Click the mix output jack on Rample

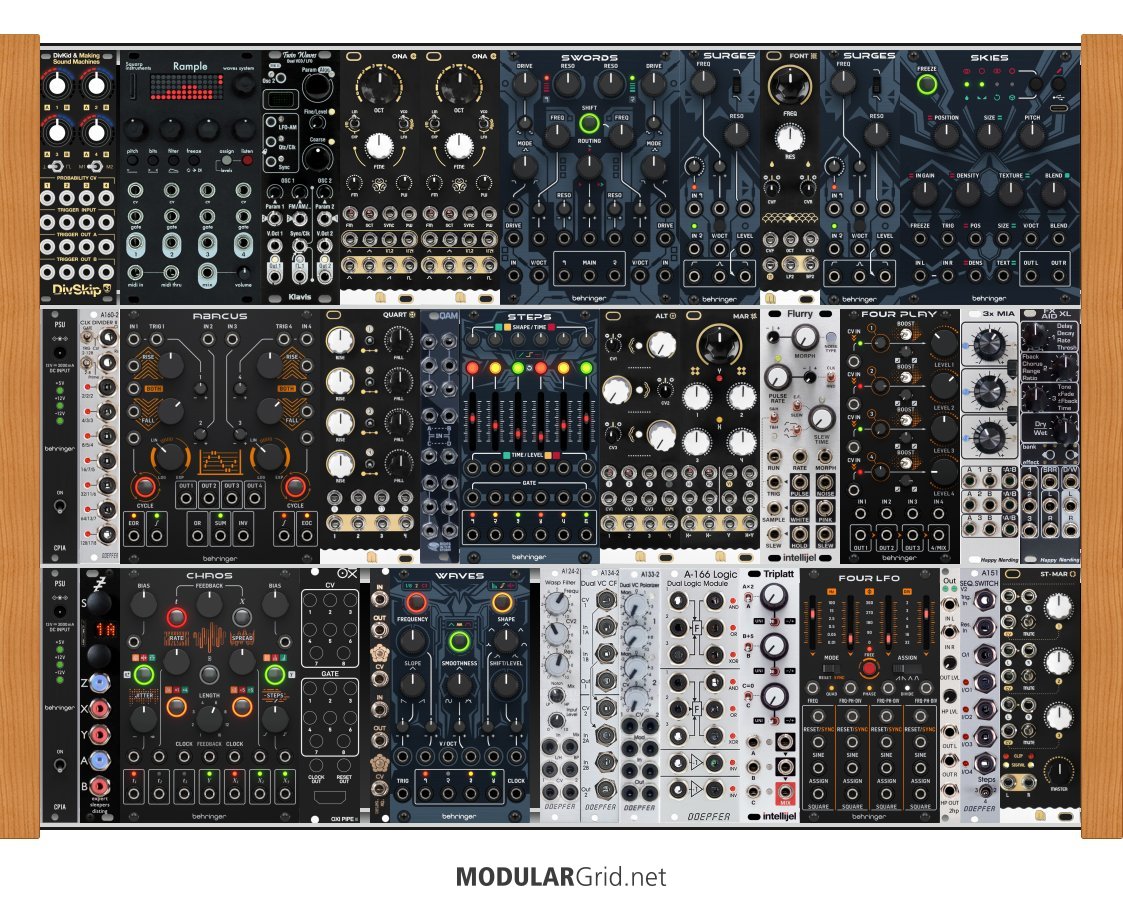[x=207, y=274]
